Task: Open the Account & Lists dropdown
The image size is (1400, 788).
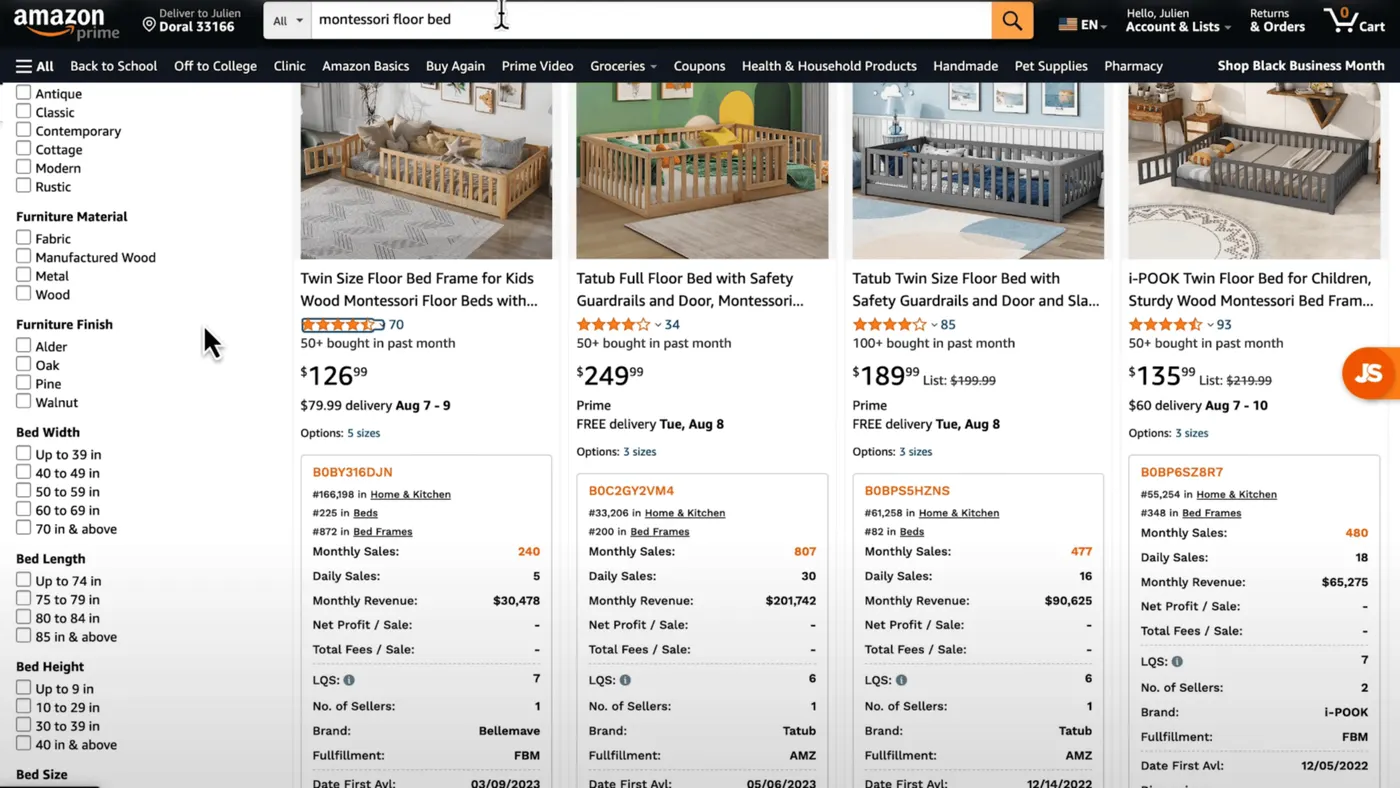Action: coord(1178,20)
